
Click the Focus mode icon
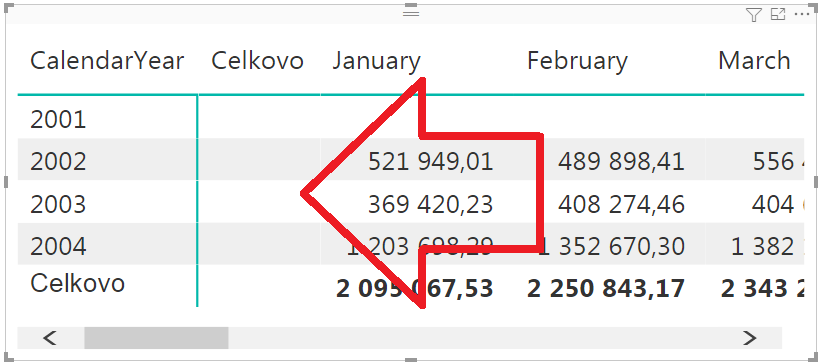click(778, 15)
